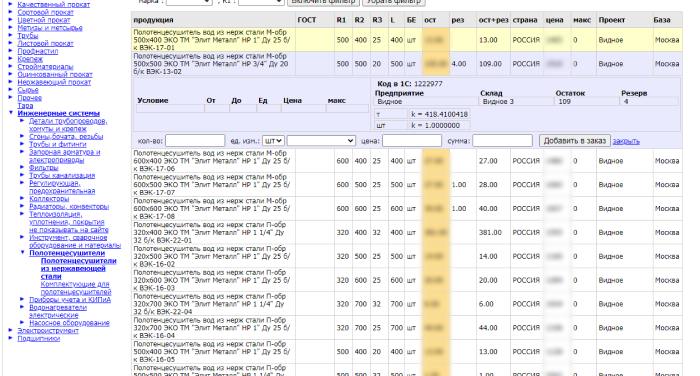The image size is (700, 376).
Task: Expand the Электроинструмент arrow icon
Action: click(11, 330)
